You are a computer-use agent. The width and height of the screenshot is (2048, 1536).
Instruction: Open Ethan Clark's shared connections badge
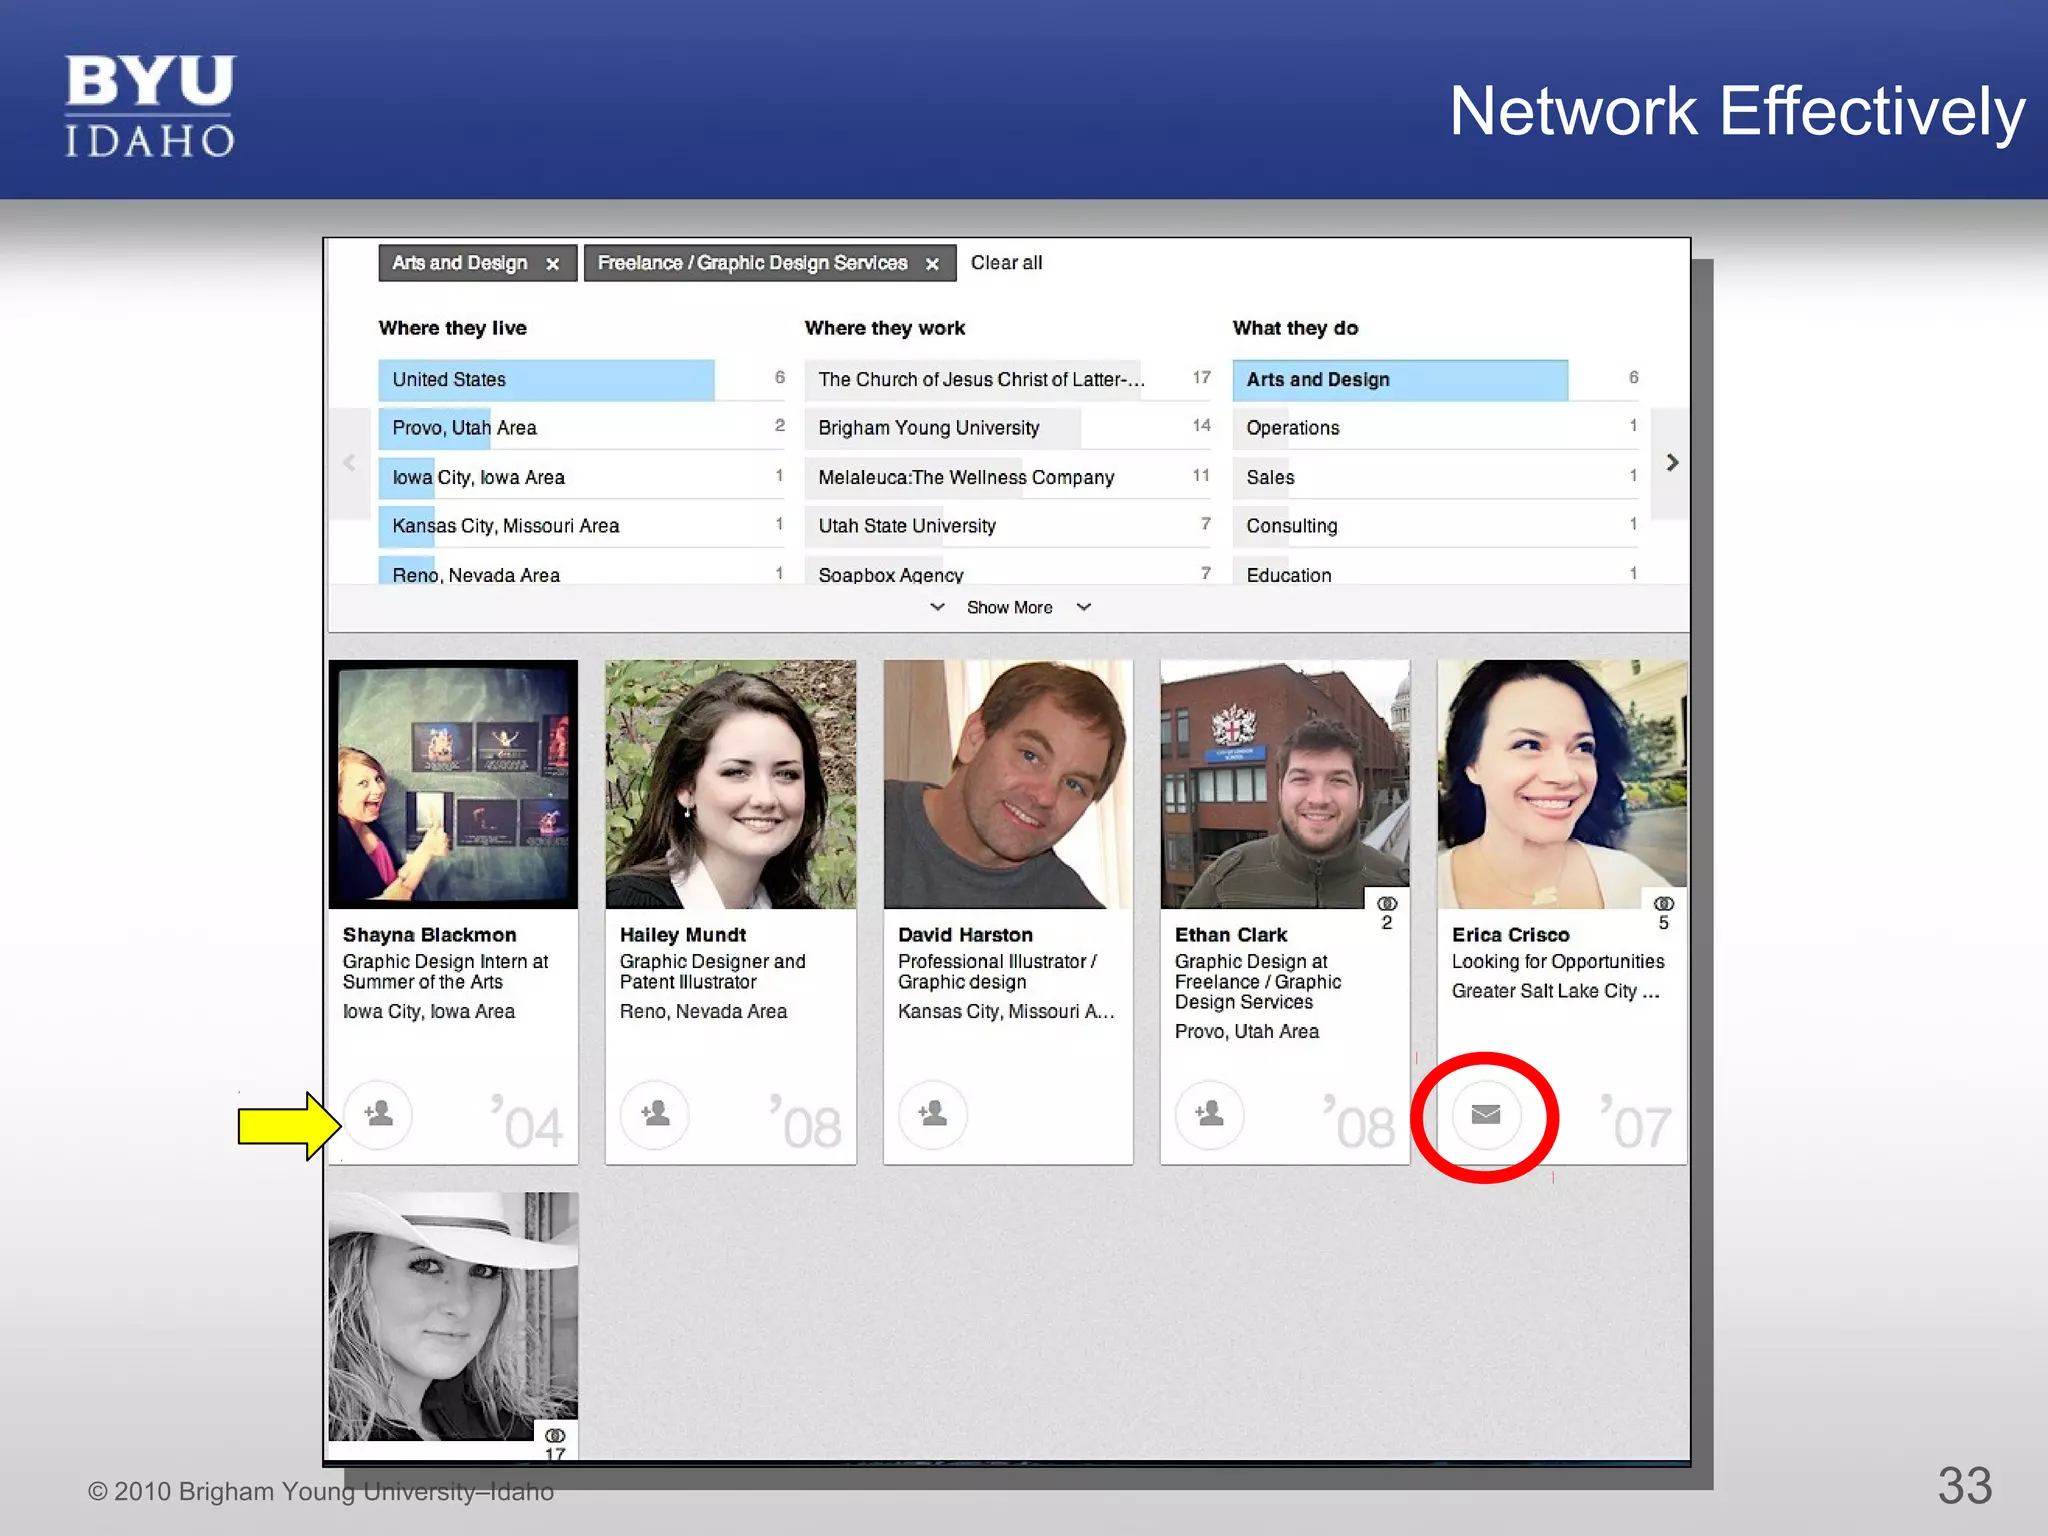click(x=1387, y=911)
